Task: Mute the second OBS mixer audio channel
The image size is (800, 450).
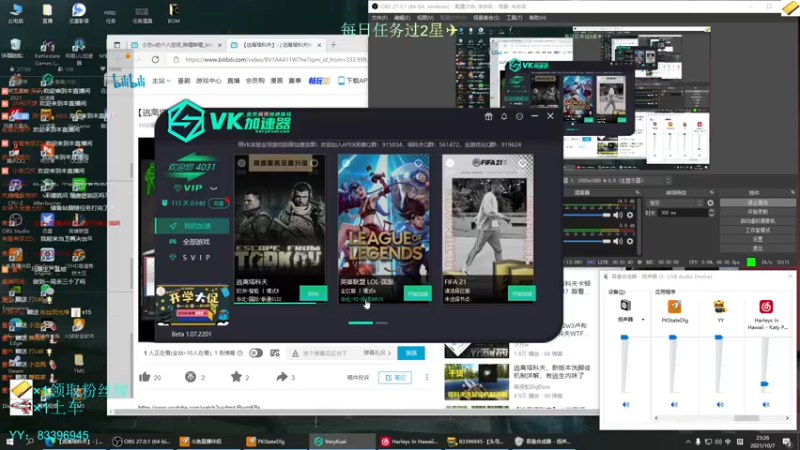Action: [618, 241]
